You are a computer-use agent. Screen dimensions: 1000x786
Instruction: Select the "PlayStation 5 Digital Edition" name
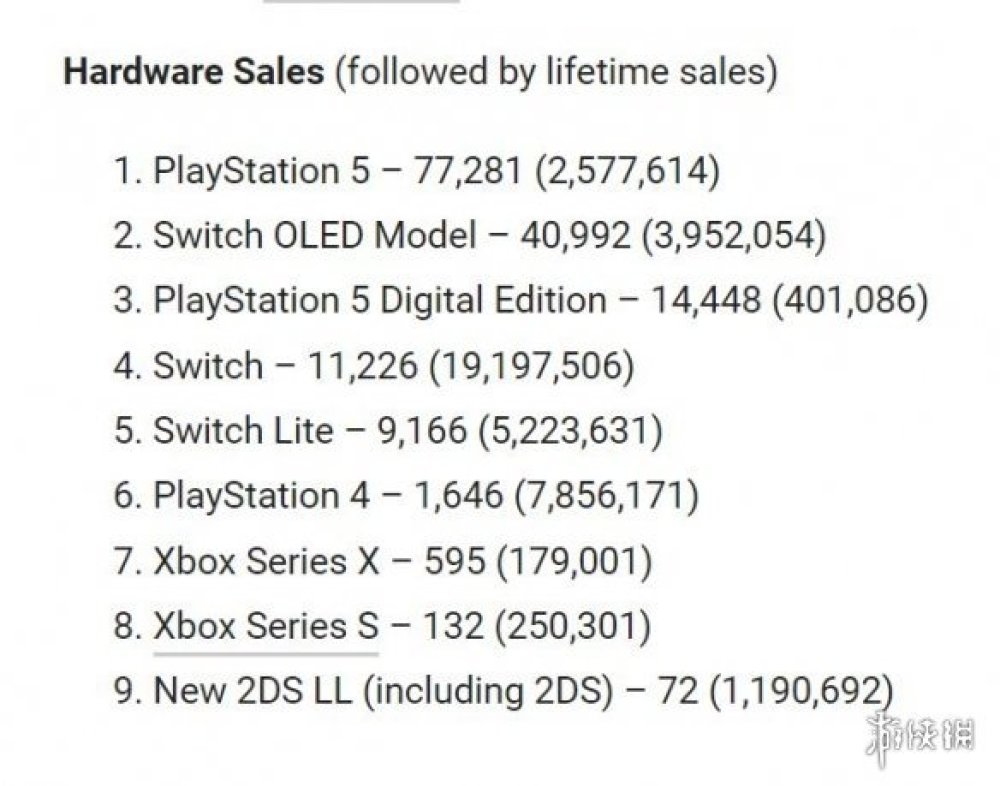click(379, 301)
